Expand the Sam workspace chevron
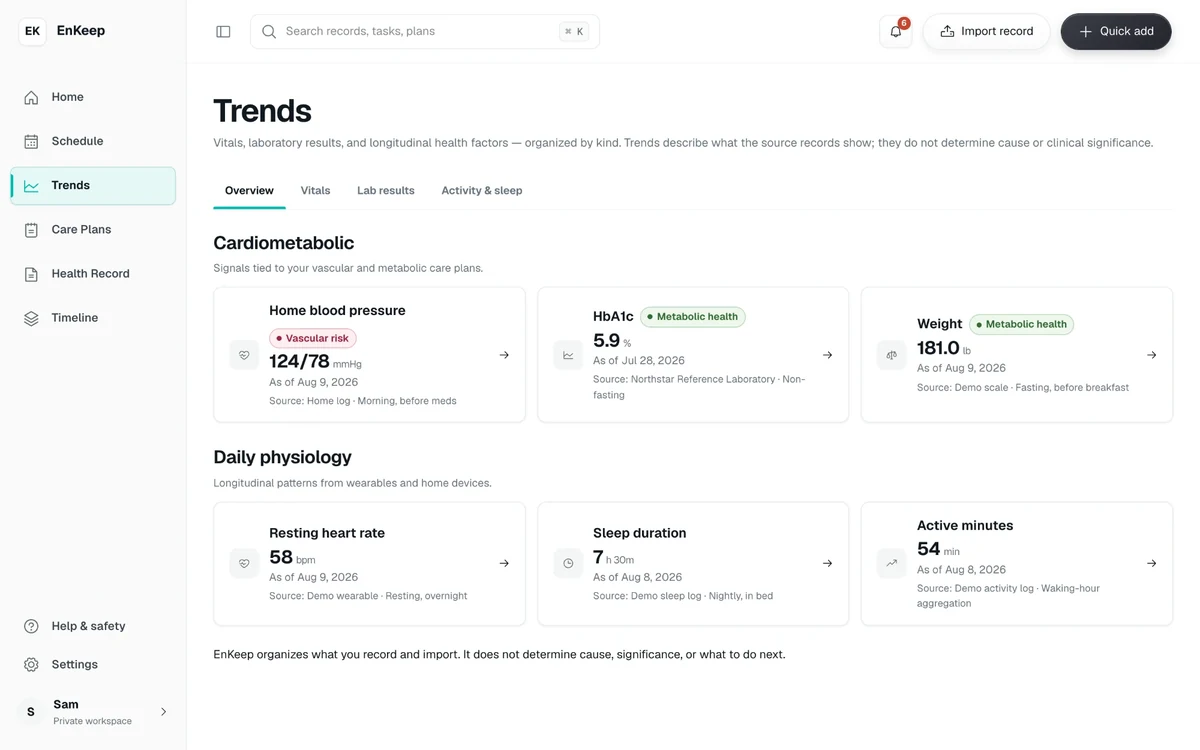1200x750 pixels. 164,712
